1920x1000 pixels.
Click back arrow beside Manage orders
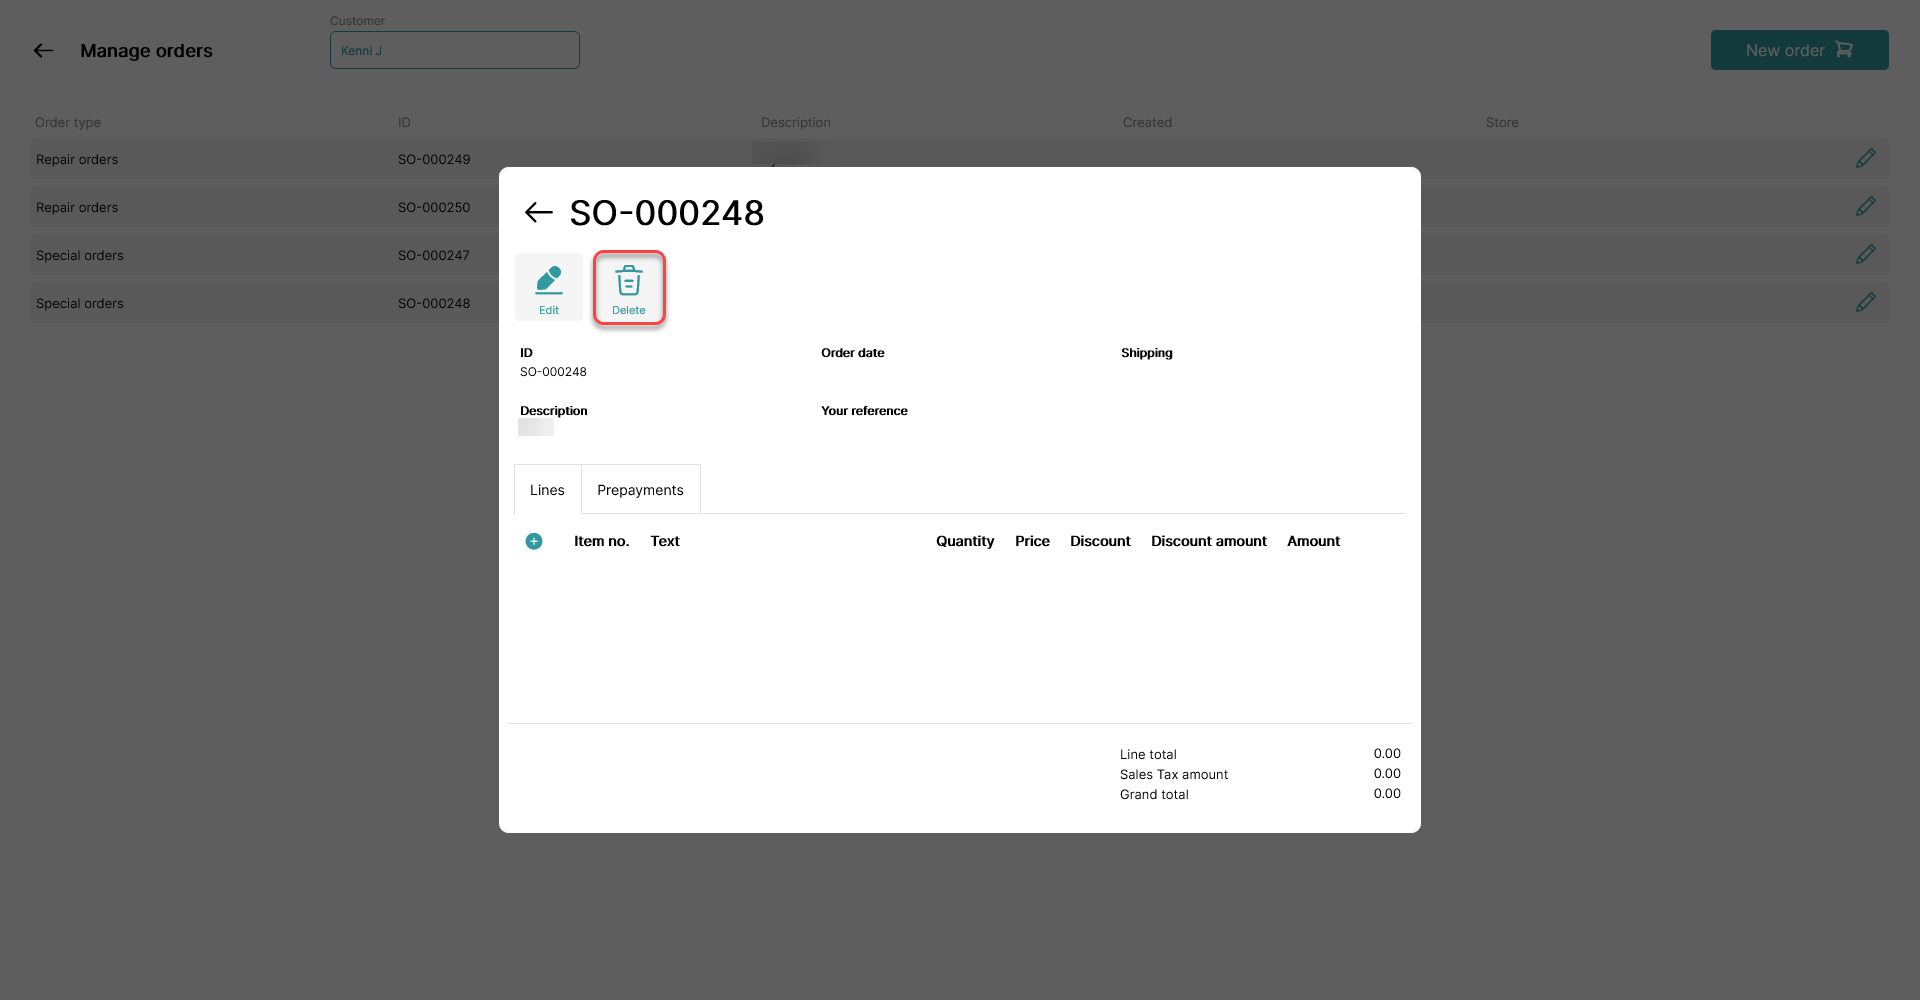(43, 50)
